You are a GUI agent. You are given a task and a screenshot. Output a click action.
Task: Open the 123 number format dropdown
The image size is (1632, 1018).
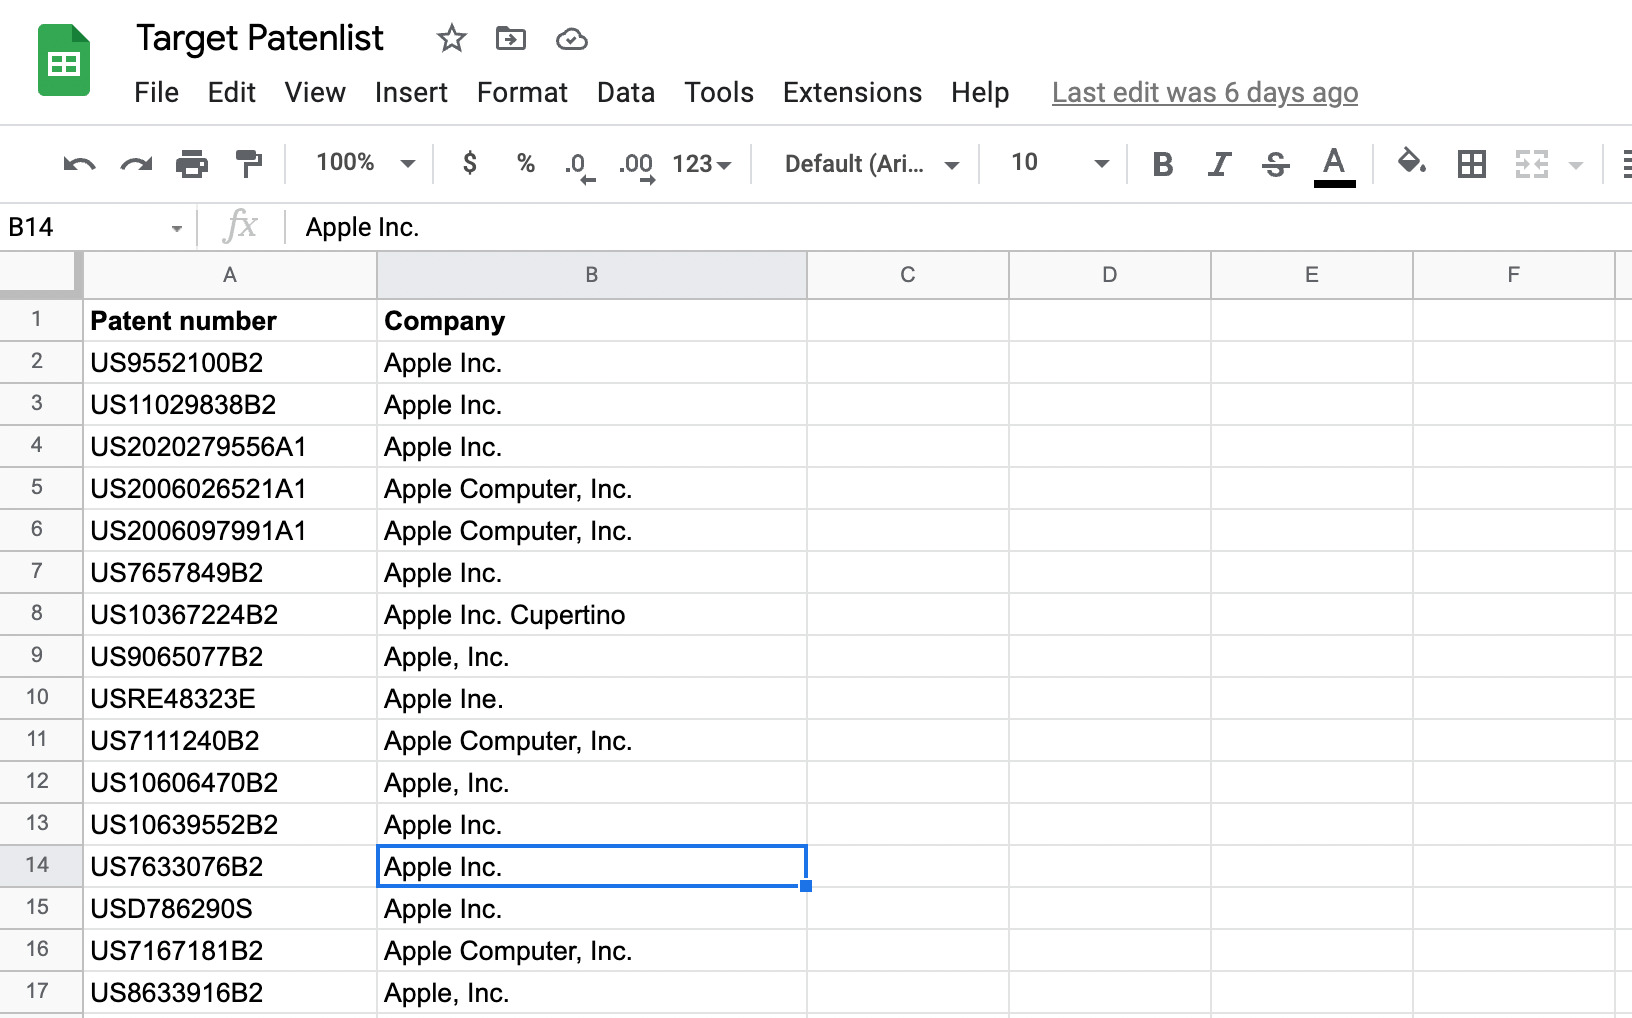pyautogui.click(x=702, y=163)
